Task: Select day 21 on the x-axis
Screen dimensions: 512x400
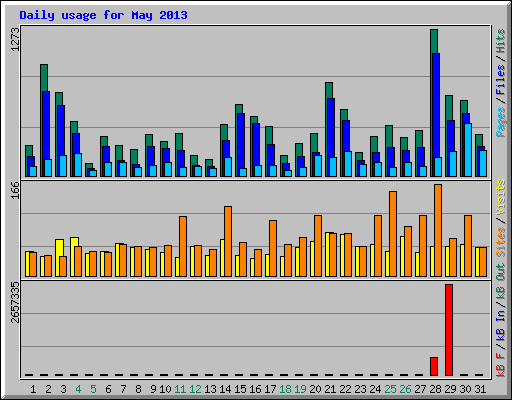Action: [330, 389]
